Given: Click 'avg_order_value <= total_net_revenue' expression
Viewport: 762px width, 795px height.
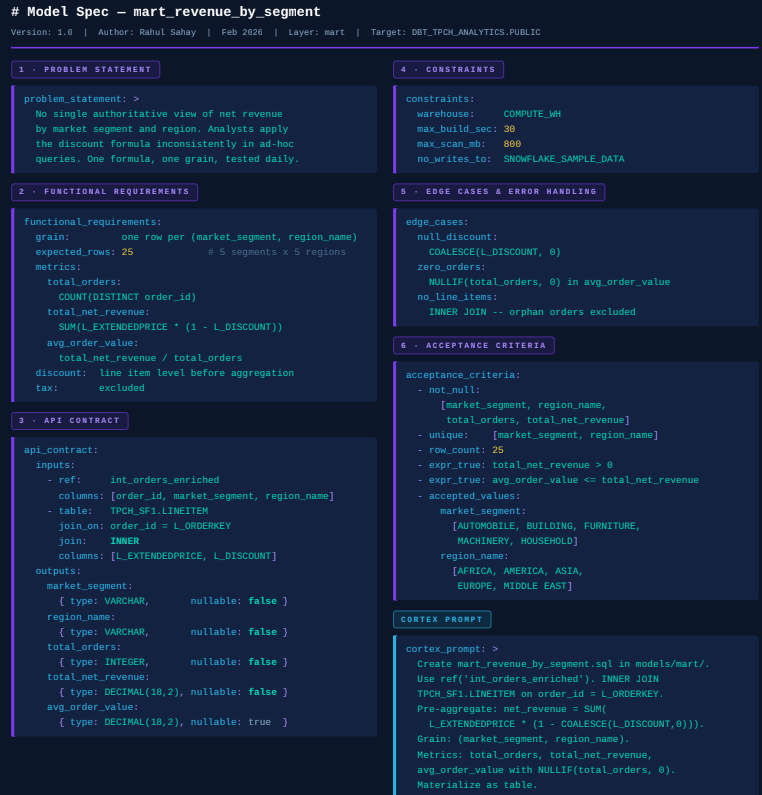Looking at the screenshot, I should (x=596, y=480).
